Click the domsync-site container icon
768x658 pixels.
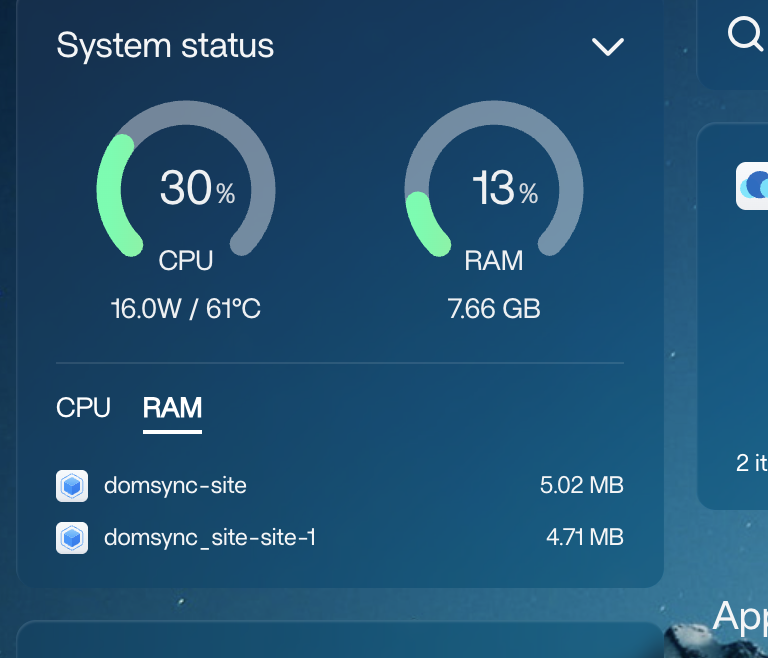(x=72, y=486)
